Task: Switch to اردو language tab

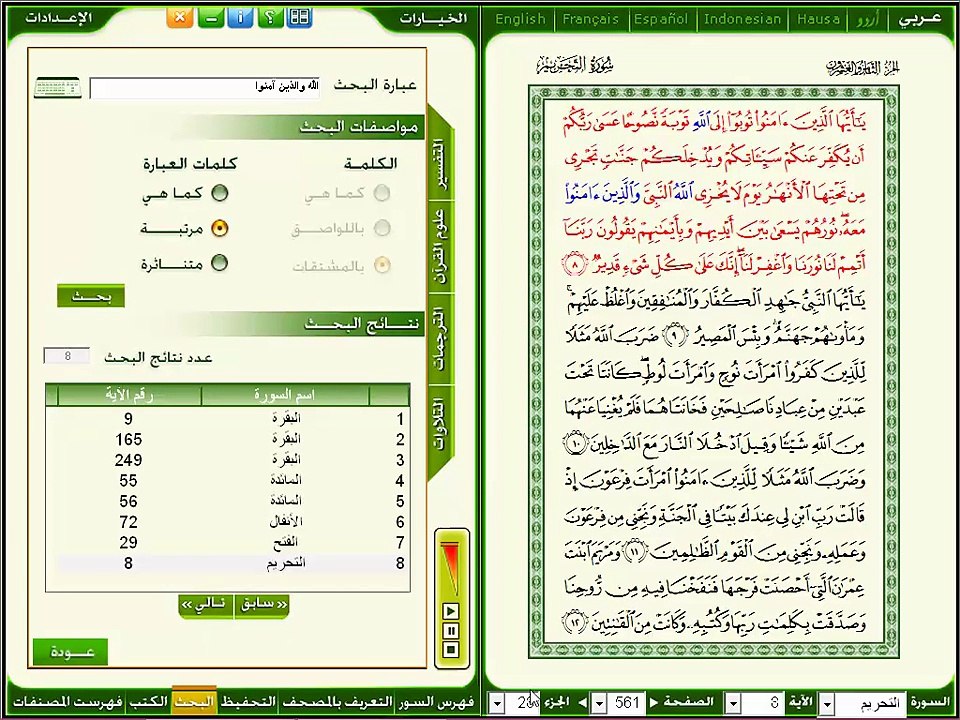Action: 868,19
